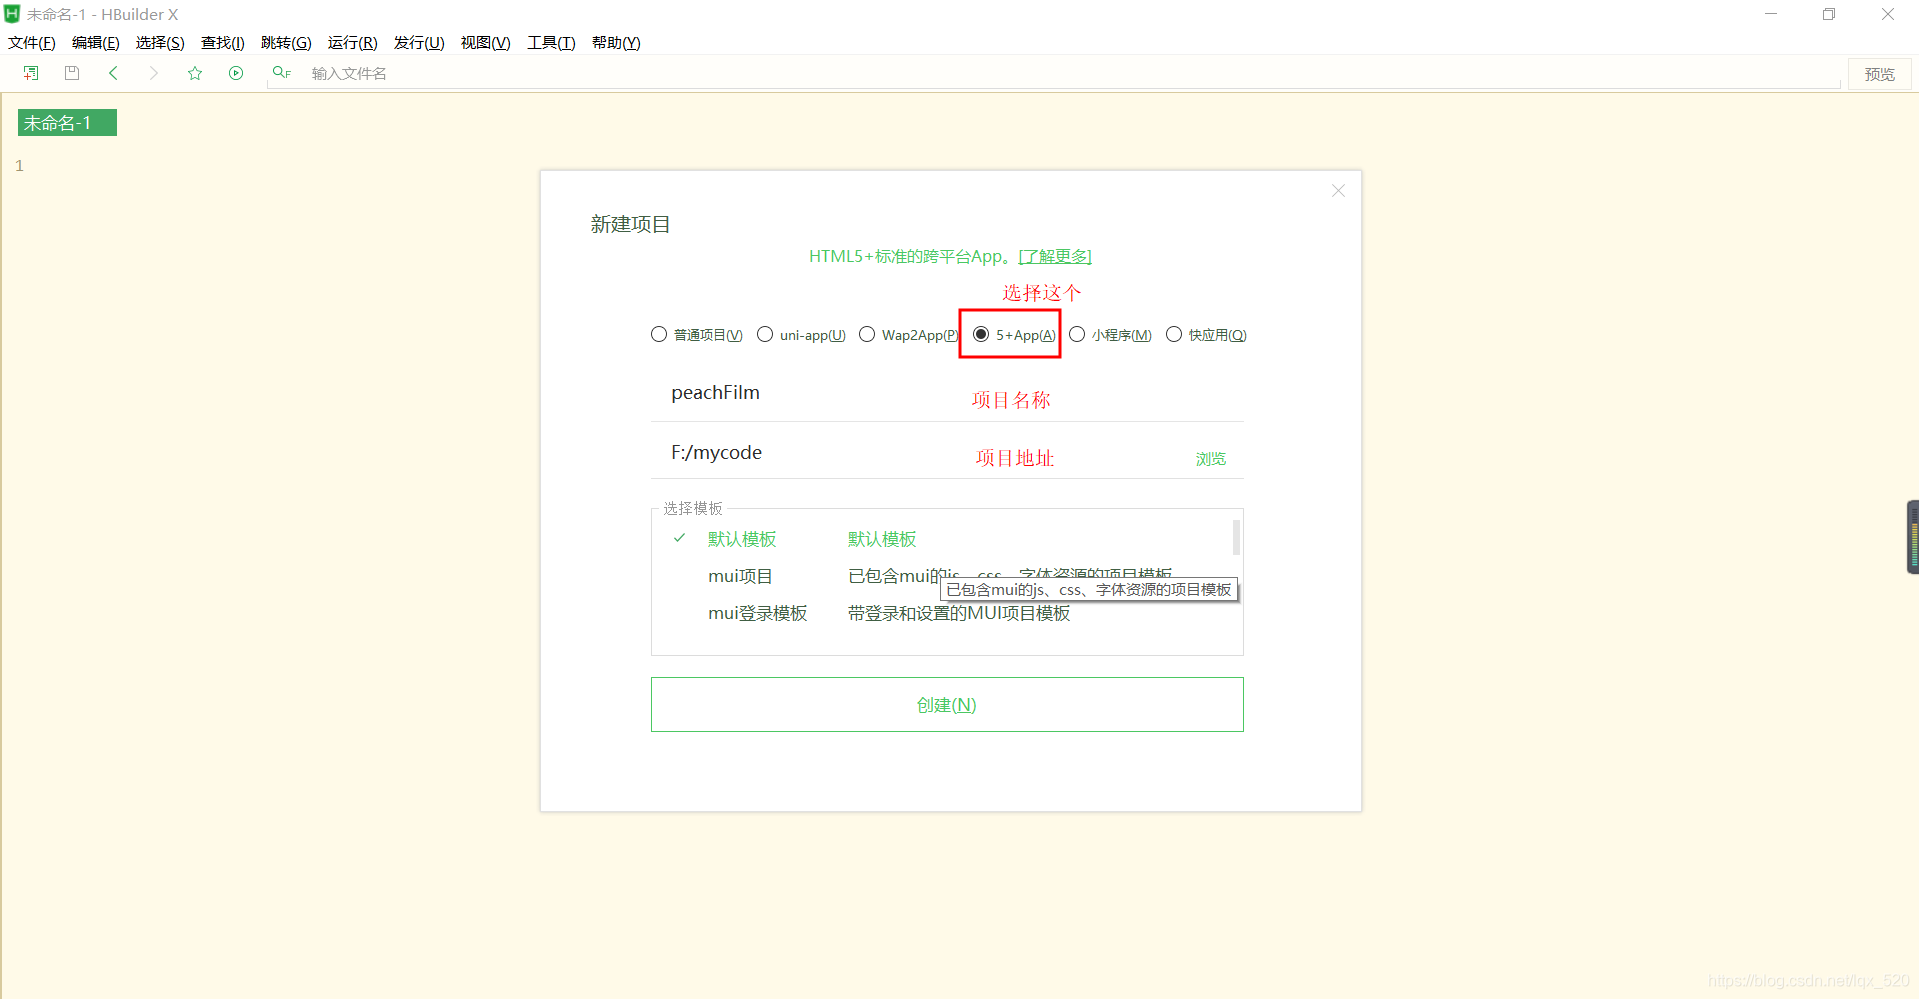Open the 选择 menu

160,43
